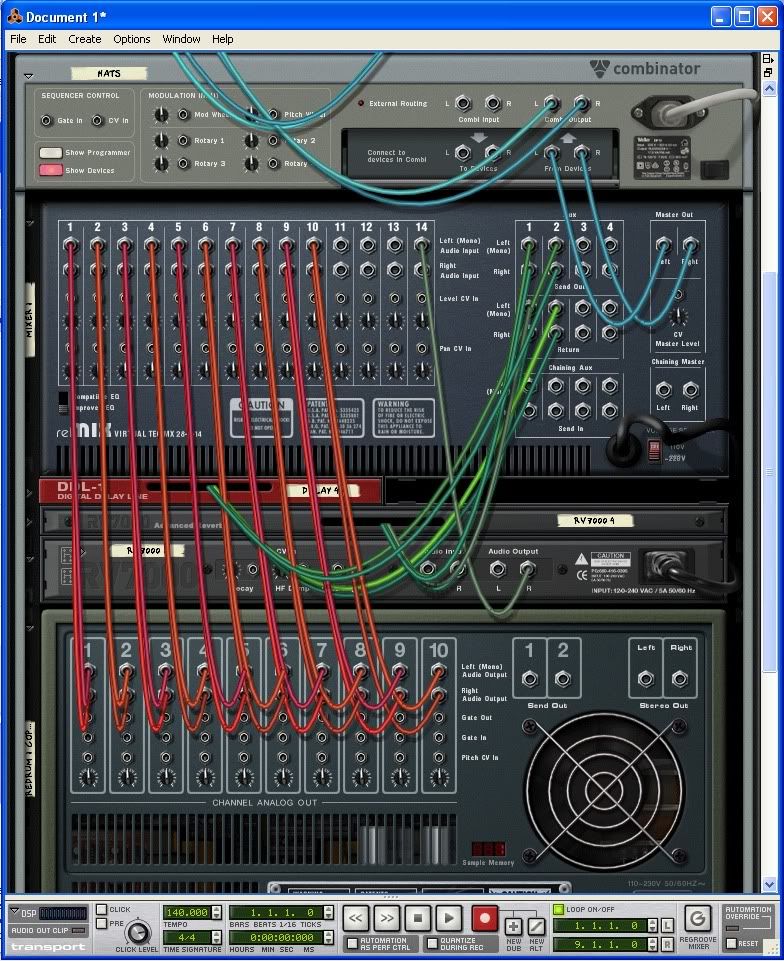
Task: Click the time signature stepper arrows
Action: 217,937
